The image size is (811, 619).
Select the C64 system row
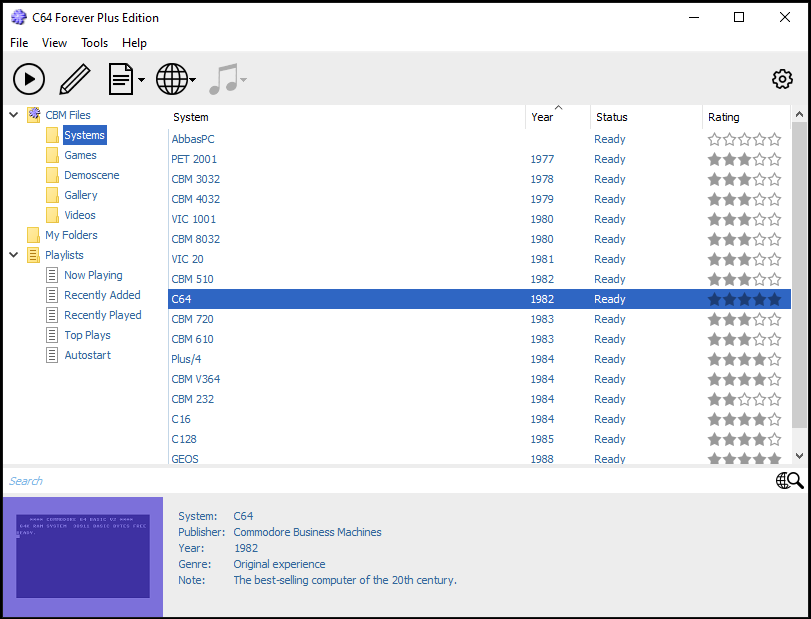click(x=479, y=299)
